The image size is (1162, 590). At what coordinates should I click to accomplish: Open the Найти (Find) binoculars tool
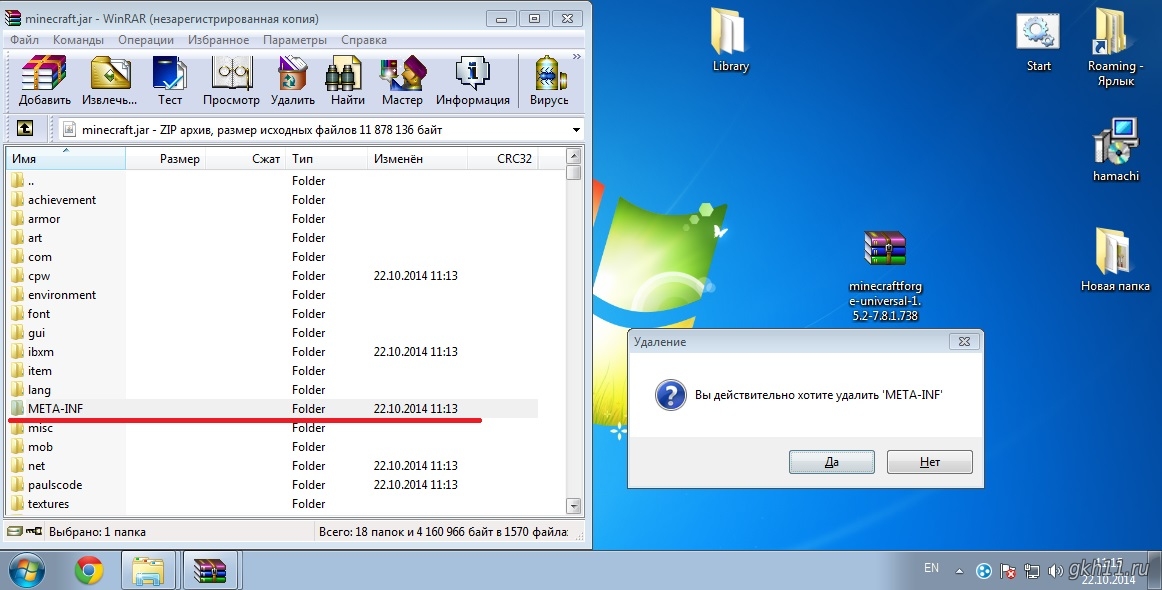[348, 81]
